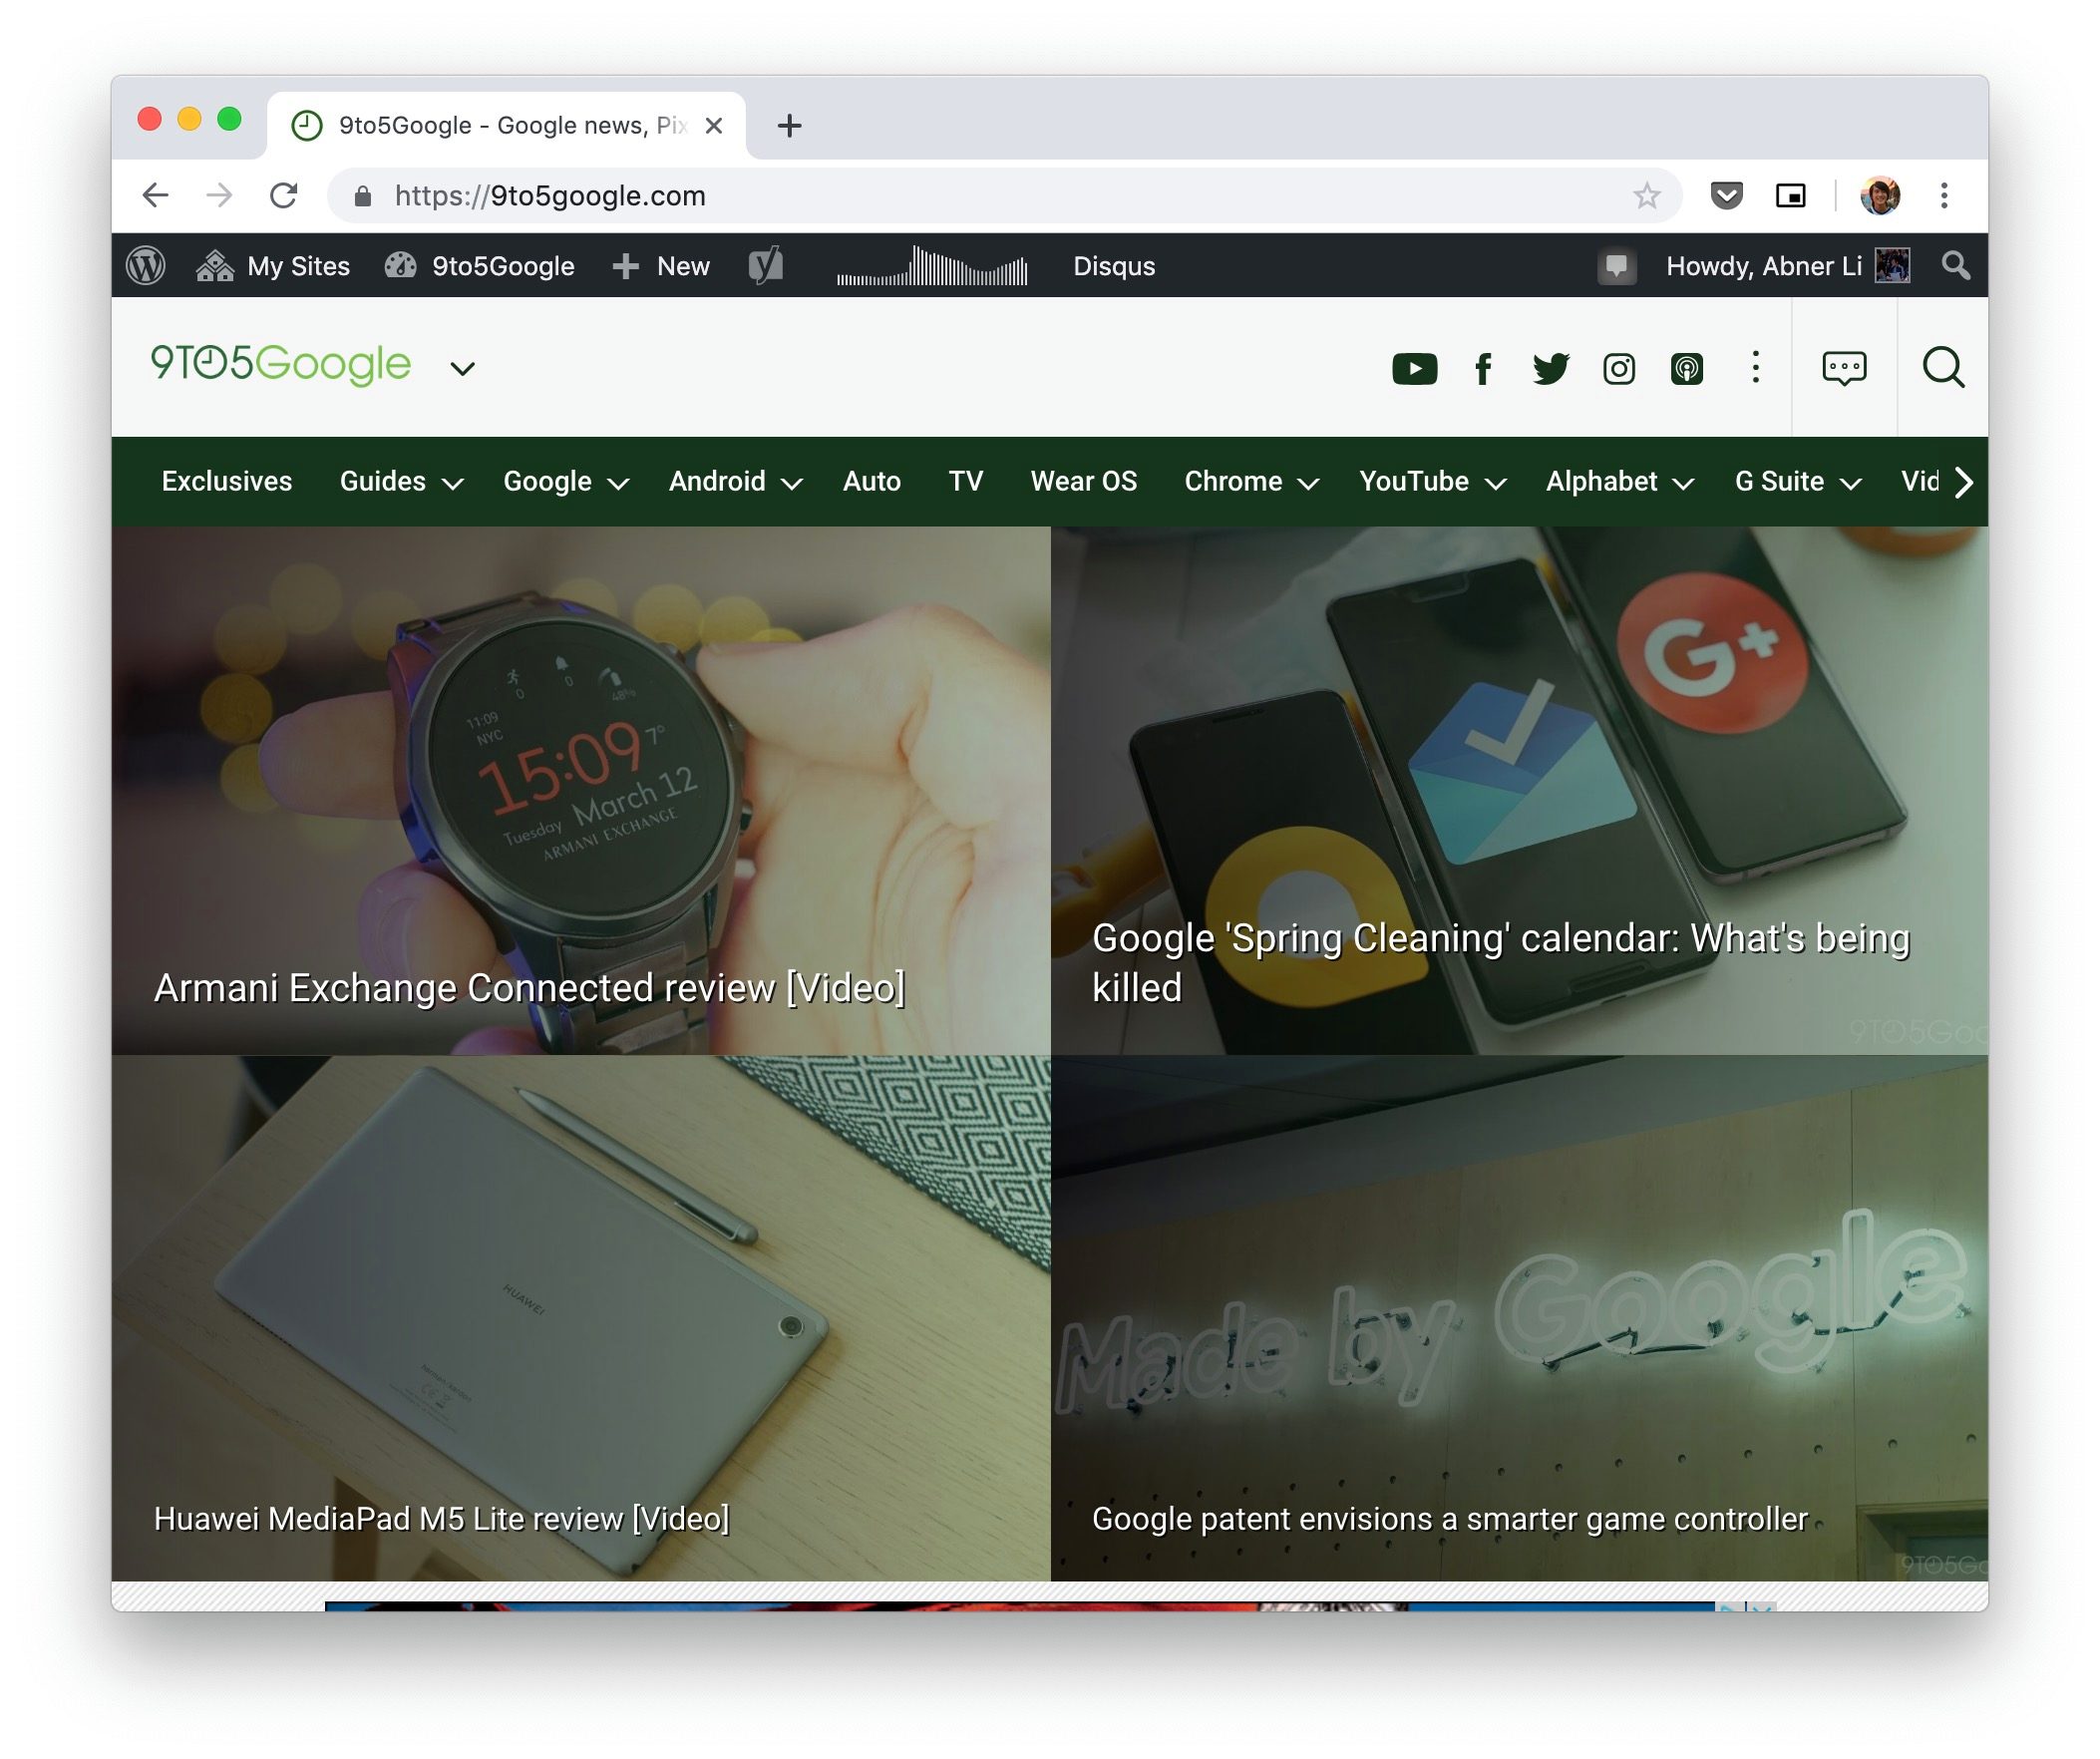Bookmark page with the star icon

1646,195
